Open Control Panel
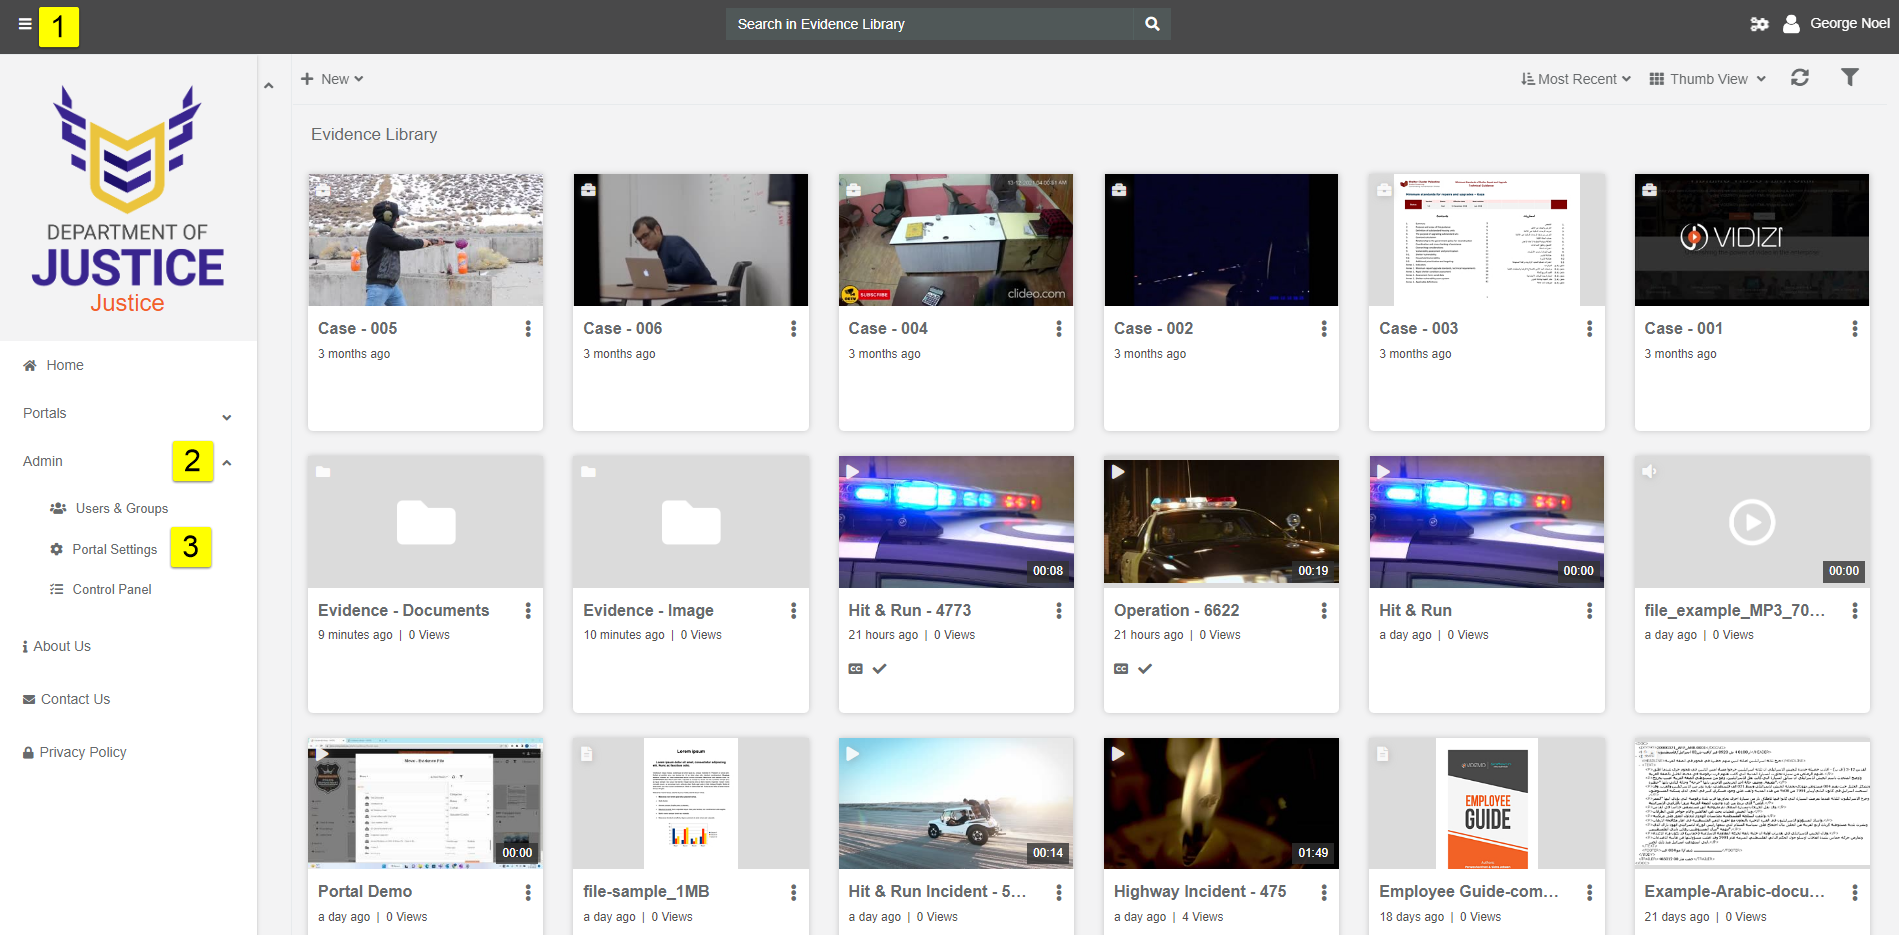Viewport: 1900px width, 935px height. pyautogui.click(x=101, y=590)
